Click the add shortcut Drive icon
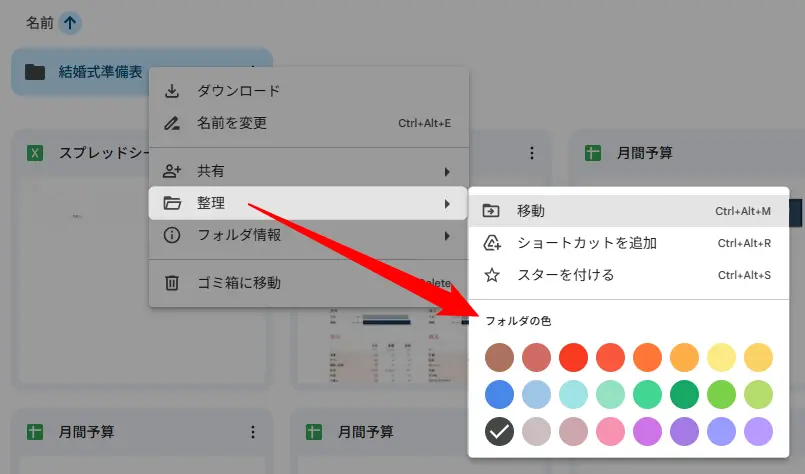 pos(491,243)
